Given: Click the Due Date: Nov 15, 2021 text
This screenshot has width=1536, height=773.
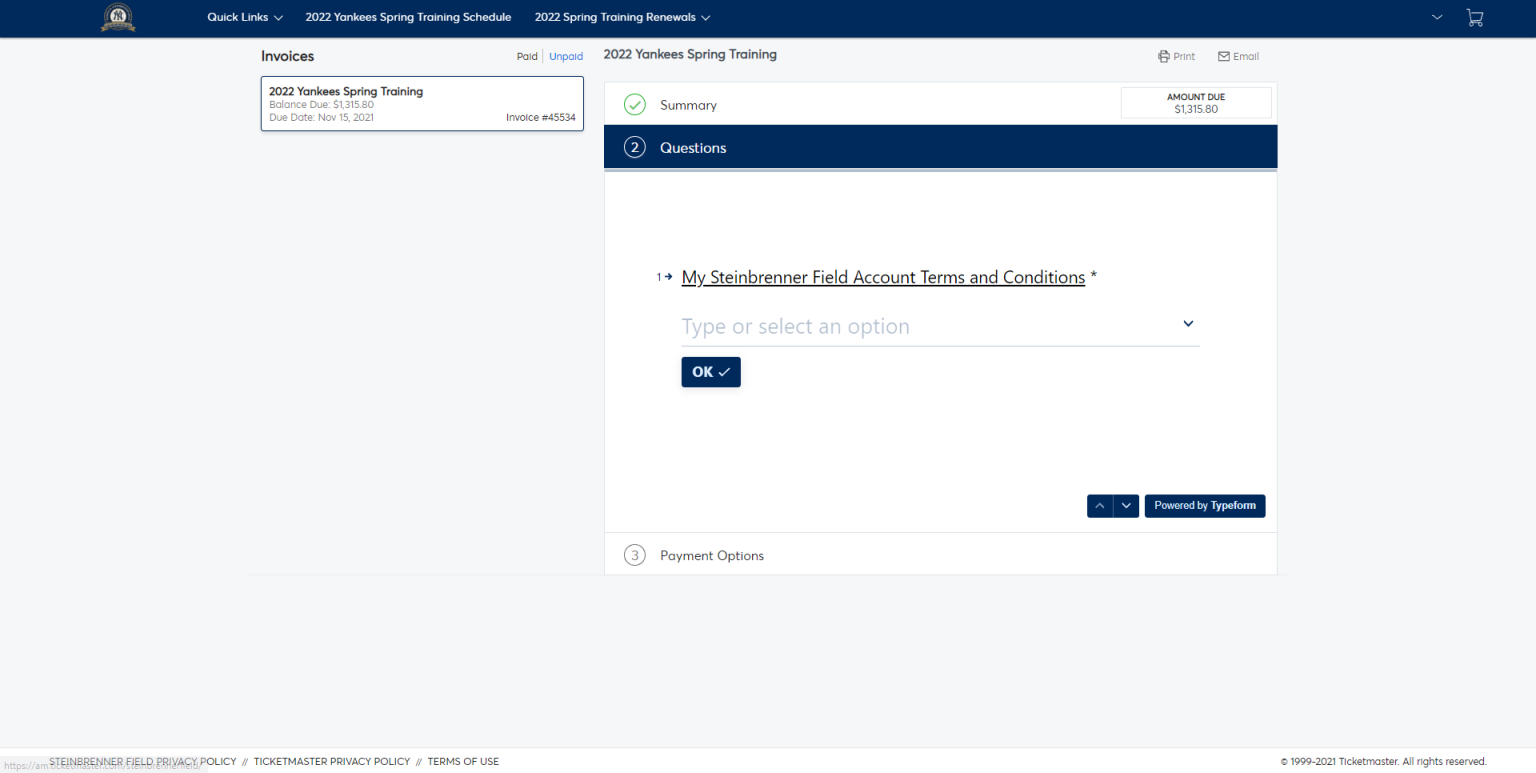Looking at the screenshot, I should [x=321, y=117].
